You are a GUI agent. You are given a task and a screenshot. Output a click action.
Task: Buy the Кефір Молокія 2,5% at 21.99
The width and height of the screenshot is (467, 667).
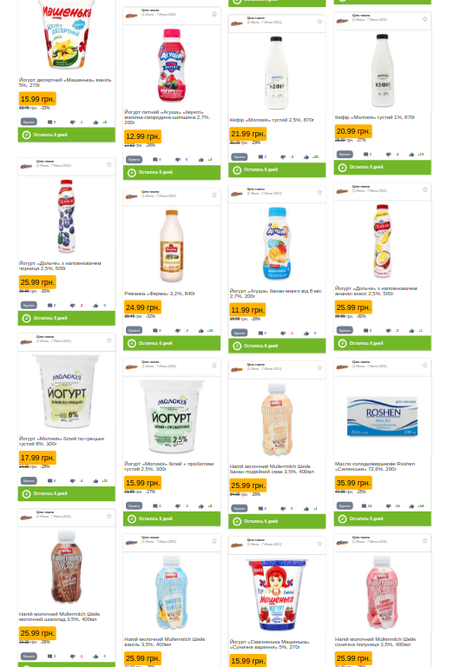[x=239, y=157]
